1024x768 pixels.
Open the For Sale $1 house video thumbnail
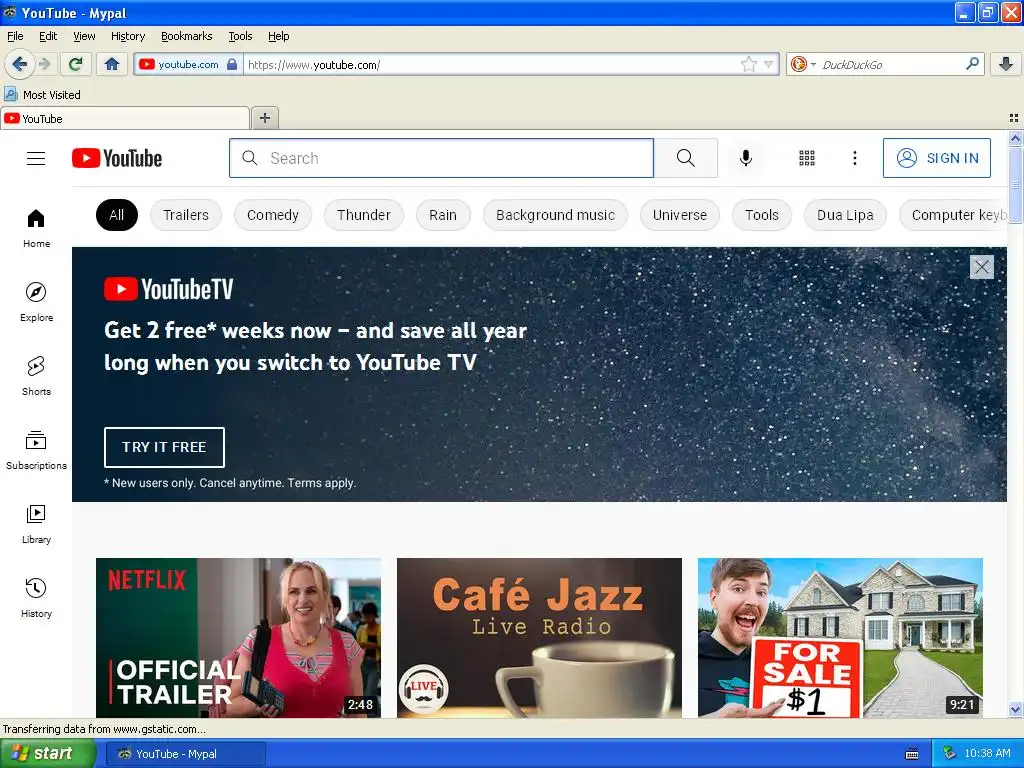840,638
